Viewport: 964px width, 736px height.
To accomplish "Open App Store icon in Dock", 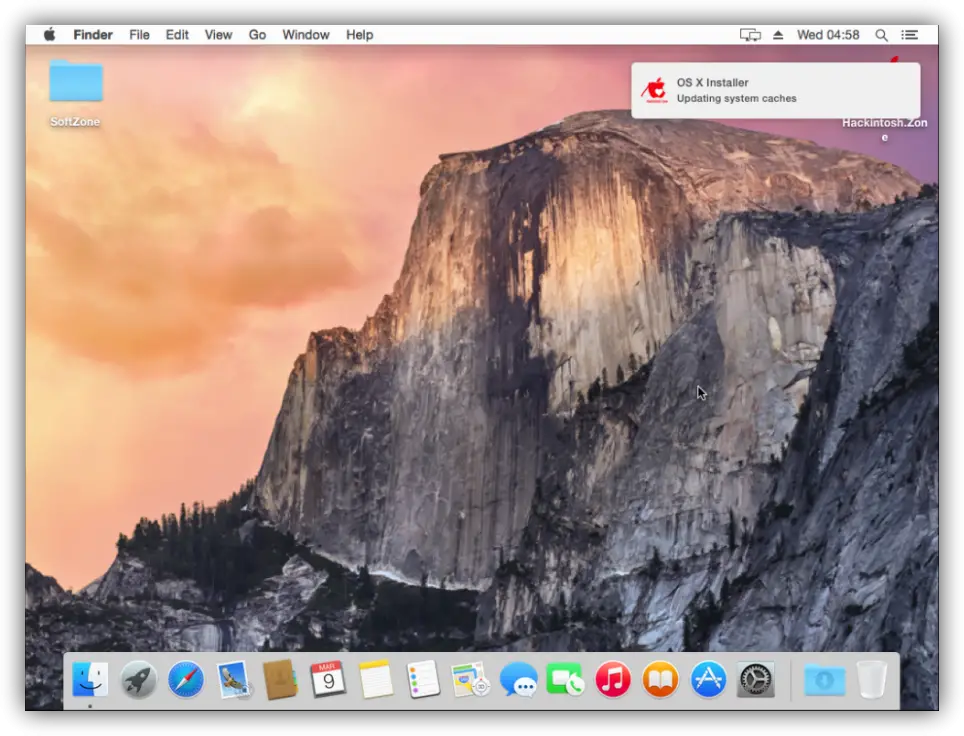I will tap(708, 679).
